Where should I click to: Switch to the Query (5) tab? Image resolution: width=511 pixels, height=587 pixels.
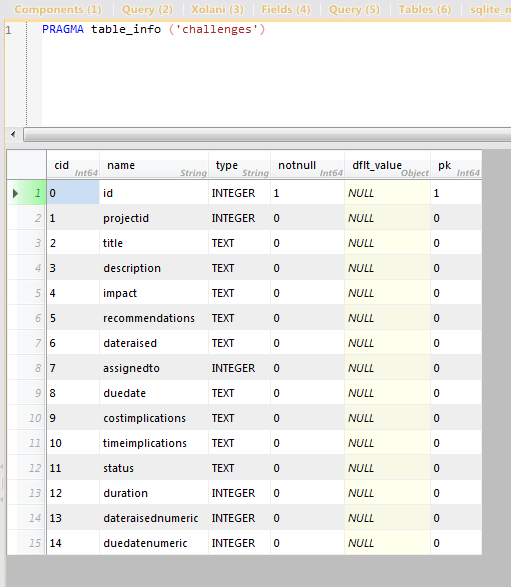[x=354, y=9]
